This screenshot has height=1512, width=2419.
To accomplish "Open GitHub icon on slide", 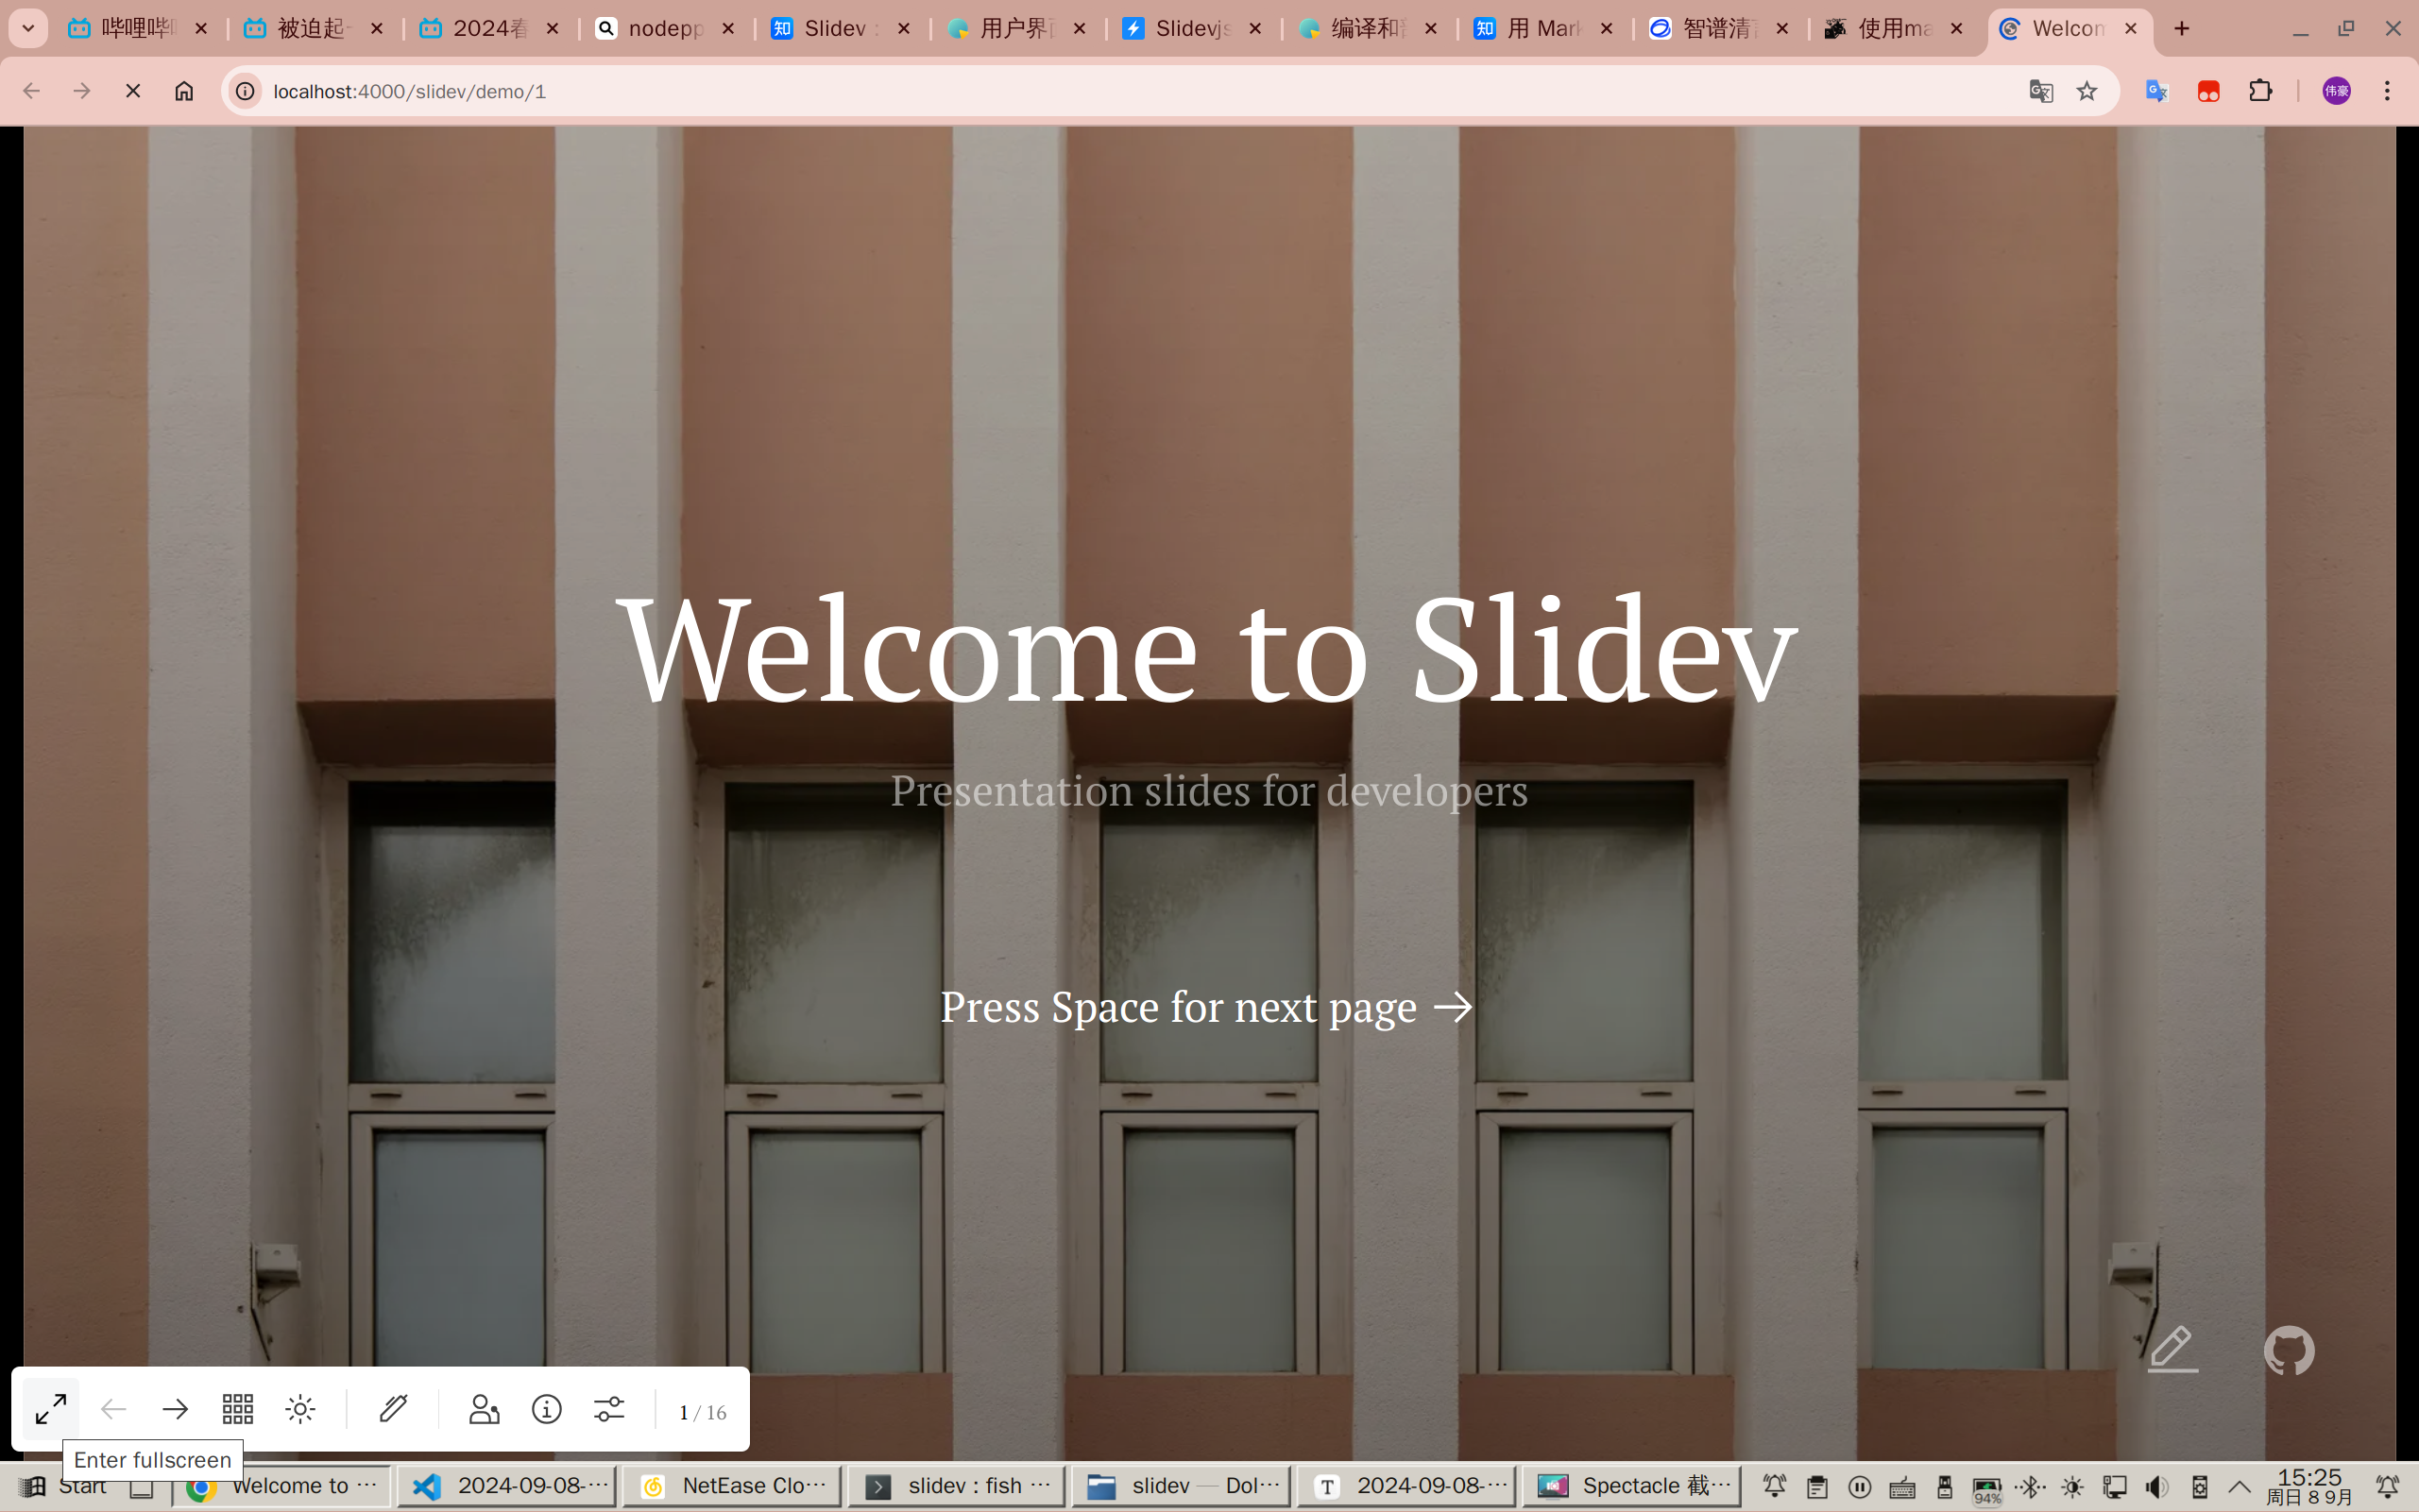I will pyautogui.click(x=2288, y=1350).
